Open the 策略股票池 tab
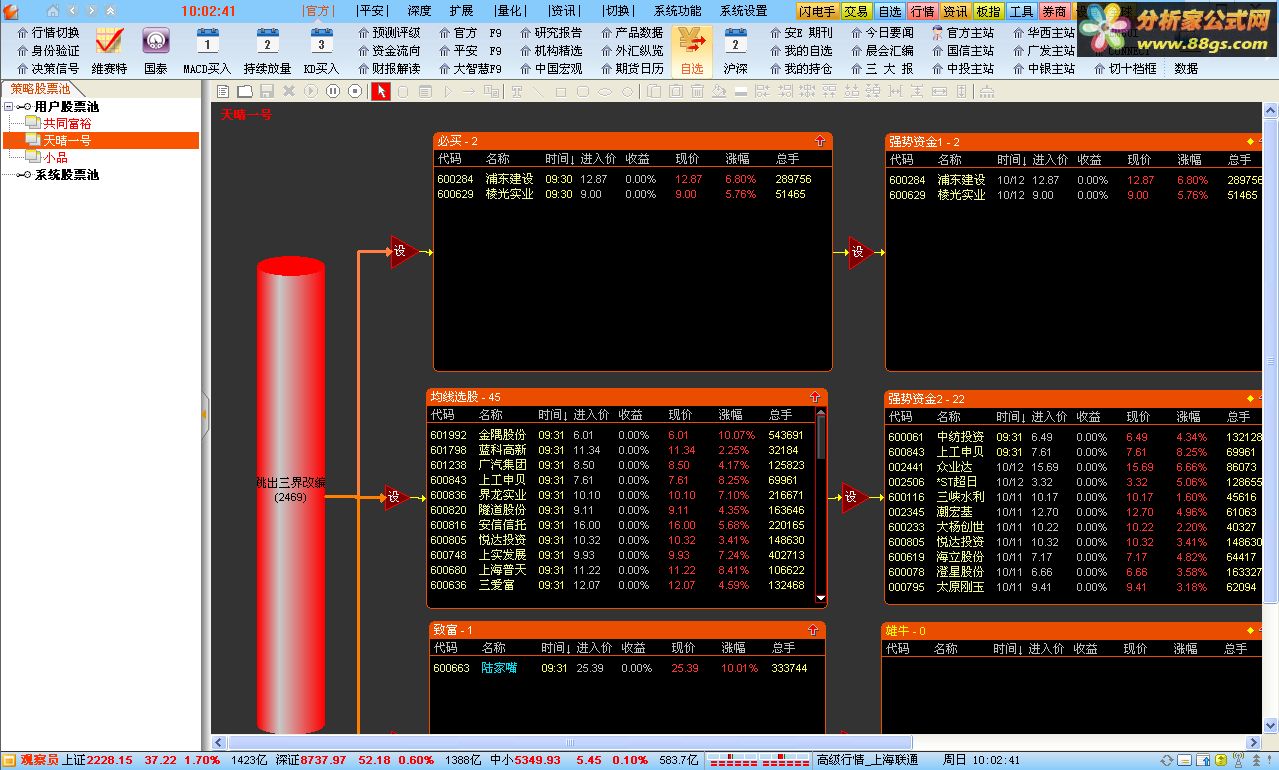The height and width of the screenshot is (770, 1279). pyautogui.click(x=42, y=89)
